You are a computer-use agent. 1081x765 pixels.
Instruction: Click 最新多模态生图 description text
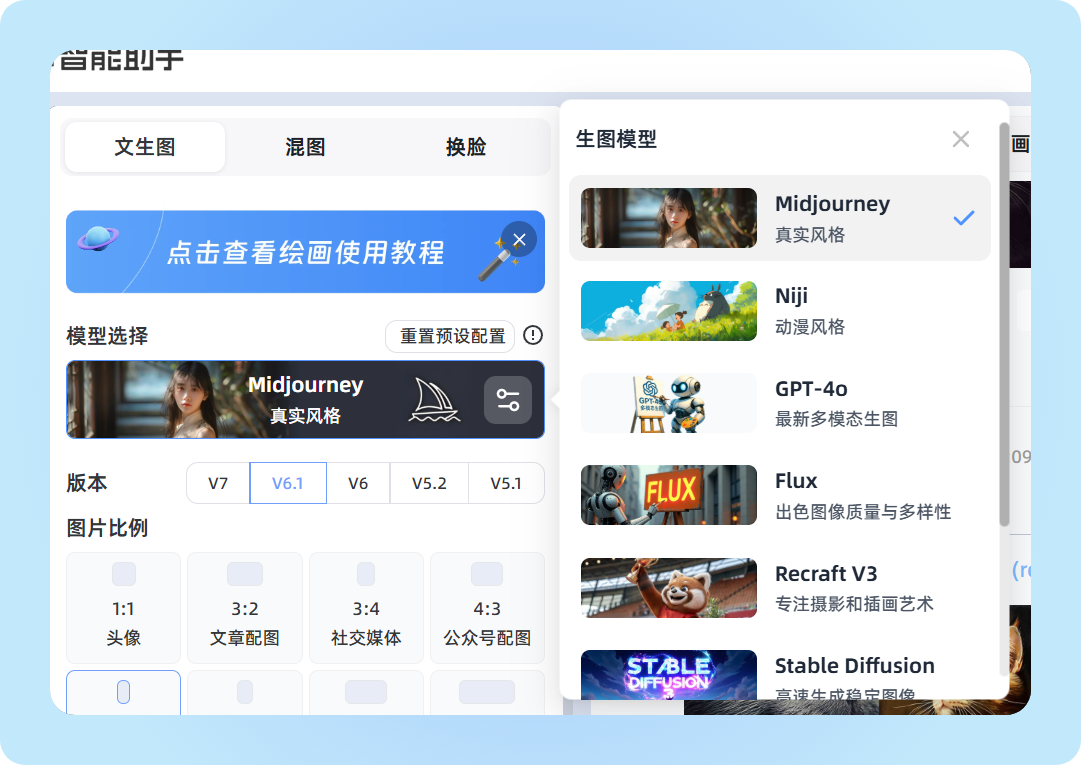pyautogui.click(x=836, y=419)
